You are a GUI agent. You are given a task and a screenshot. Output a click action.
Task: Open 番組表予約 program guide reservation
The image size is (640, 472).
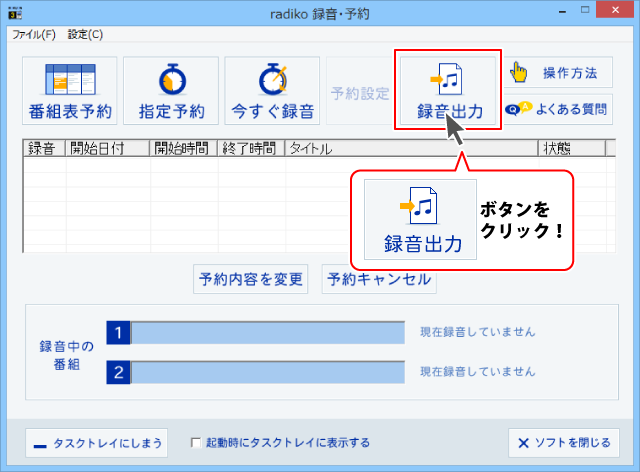coord(70,91)
